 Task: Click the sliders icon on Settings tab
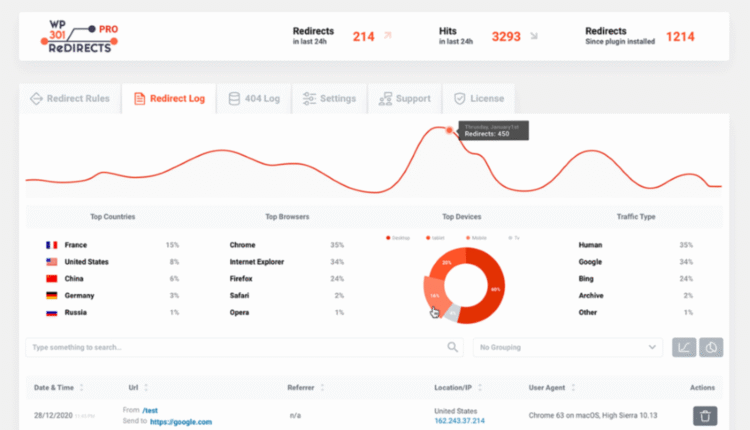click(x=309, y=99)
